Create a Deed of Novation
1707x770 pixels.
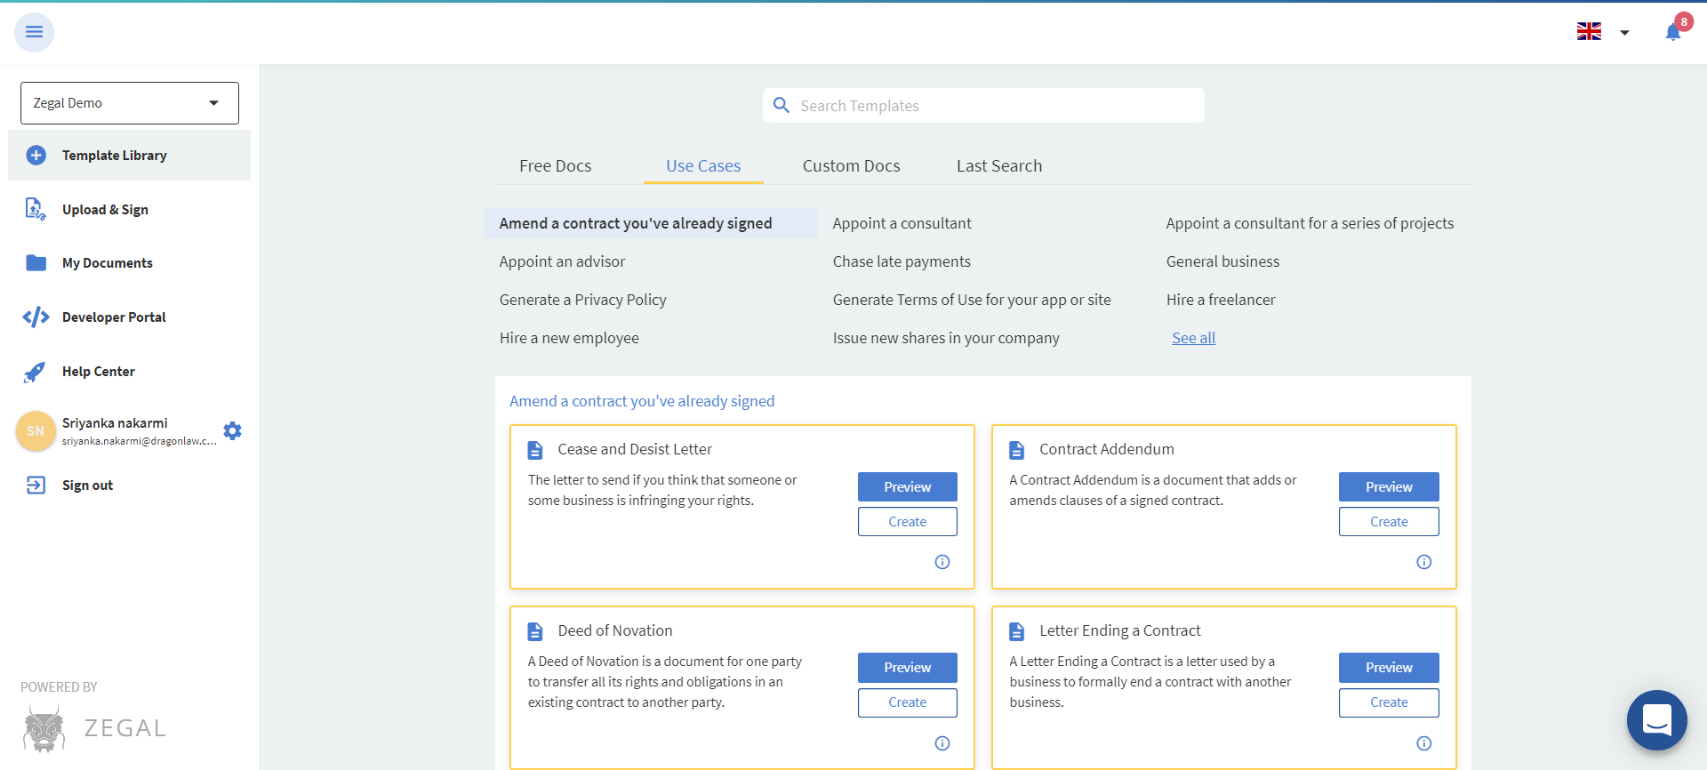click(907, 703)
